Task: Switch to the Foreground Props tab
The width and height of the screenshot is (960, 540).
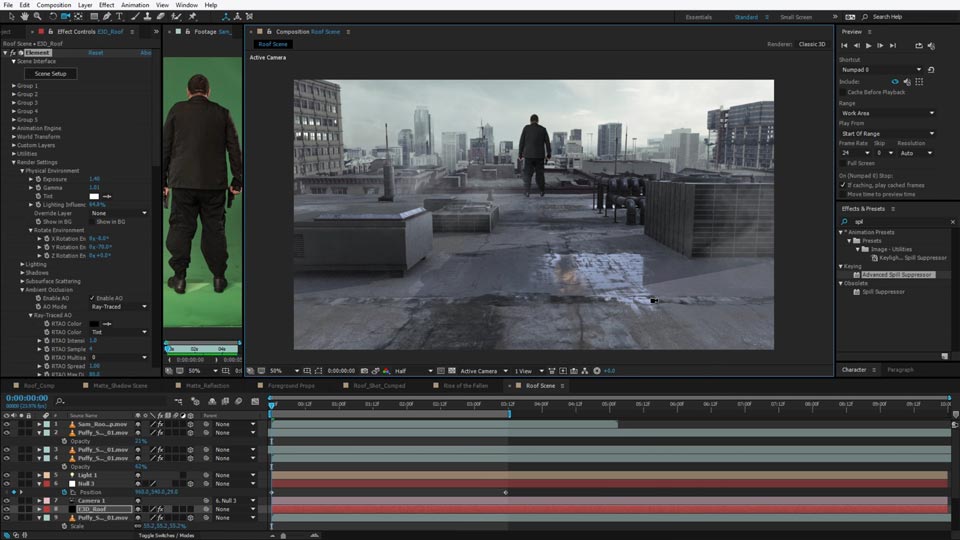Action: pos(290,385)
